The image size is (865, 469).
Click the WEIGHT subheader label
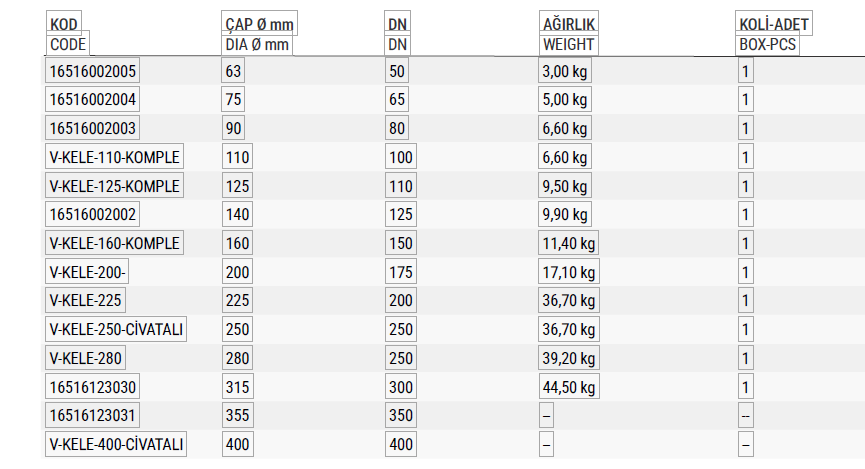pos(569,45)
